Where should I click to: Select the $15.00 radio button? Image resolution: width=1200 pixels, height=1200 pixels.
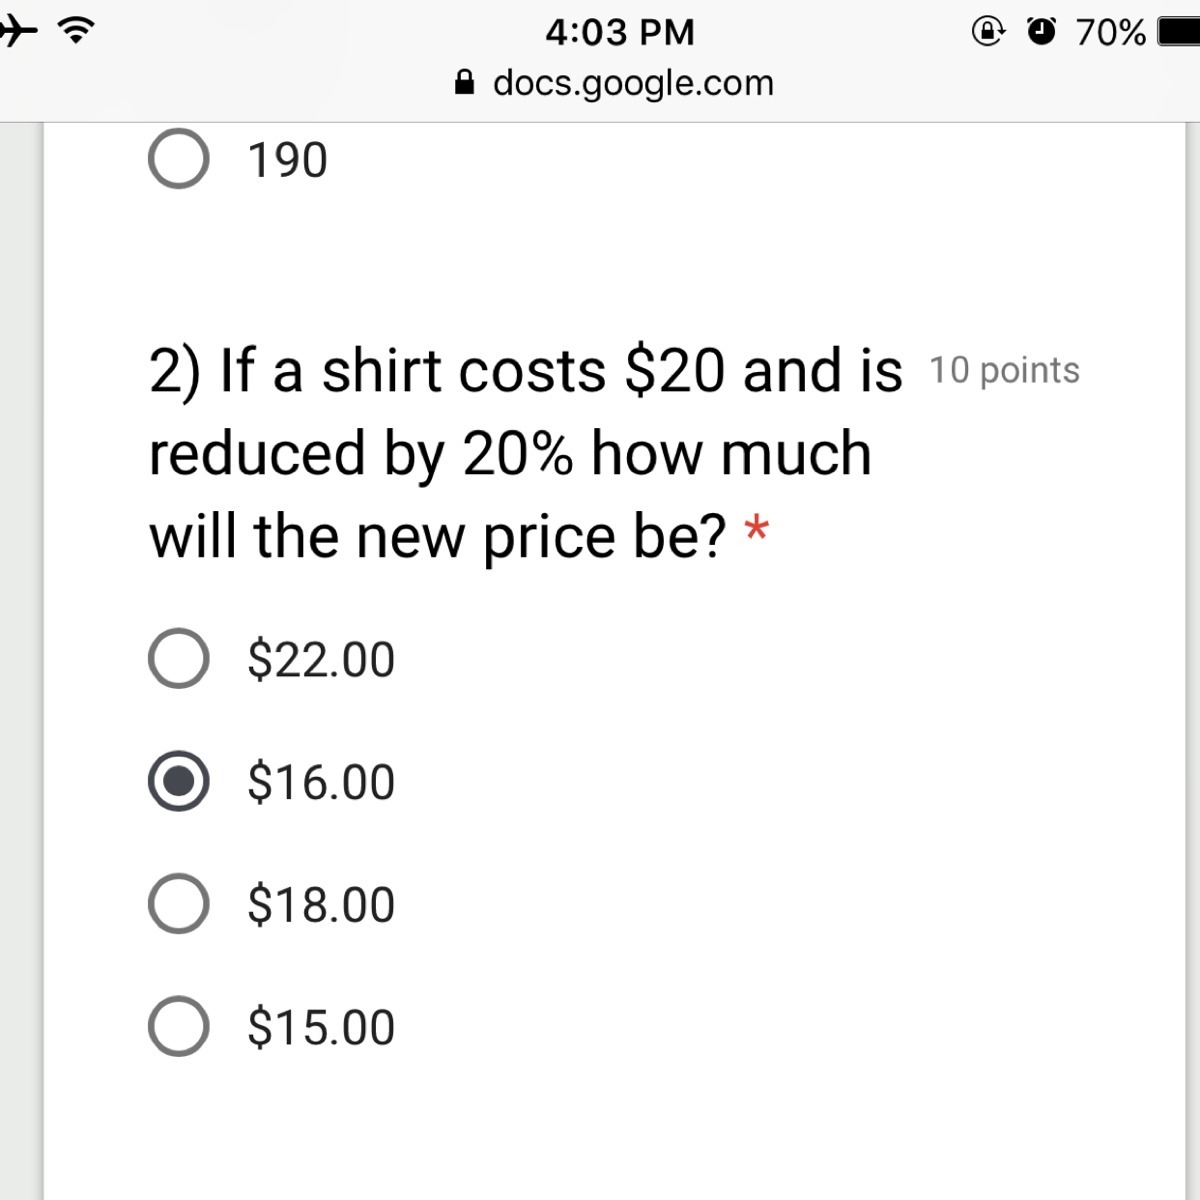tap(179, 1027)
